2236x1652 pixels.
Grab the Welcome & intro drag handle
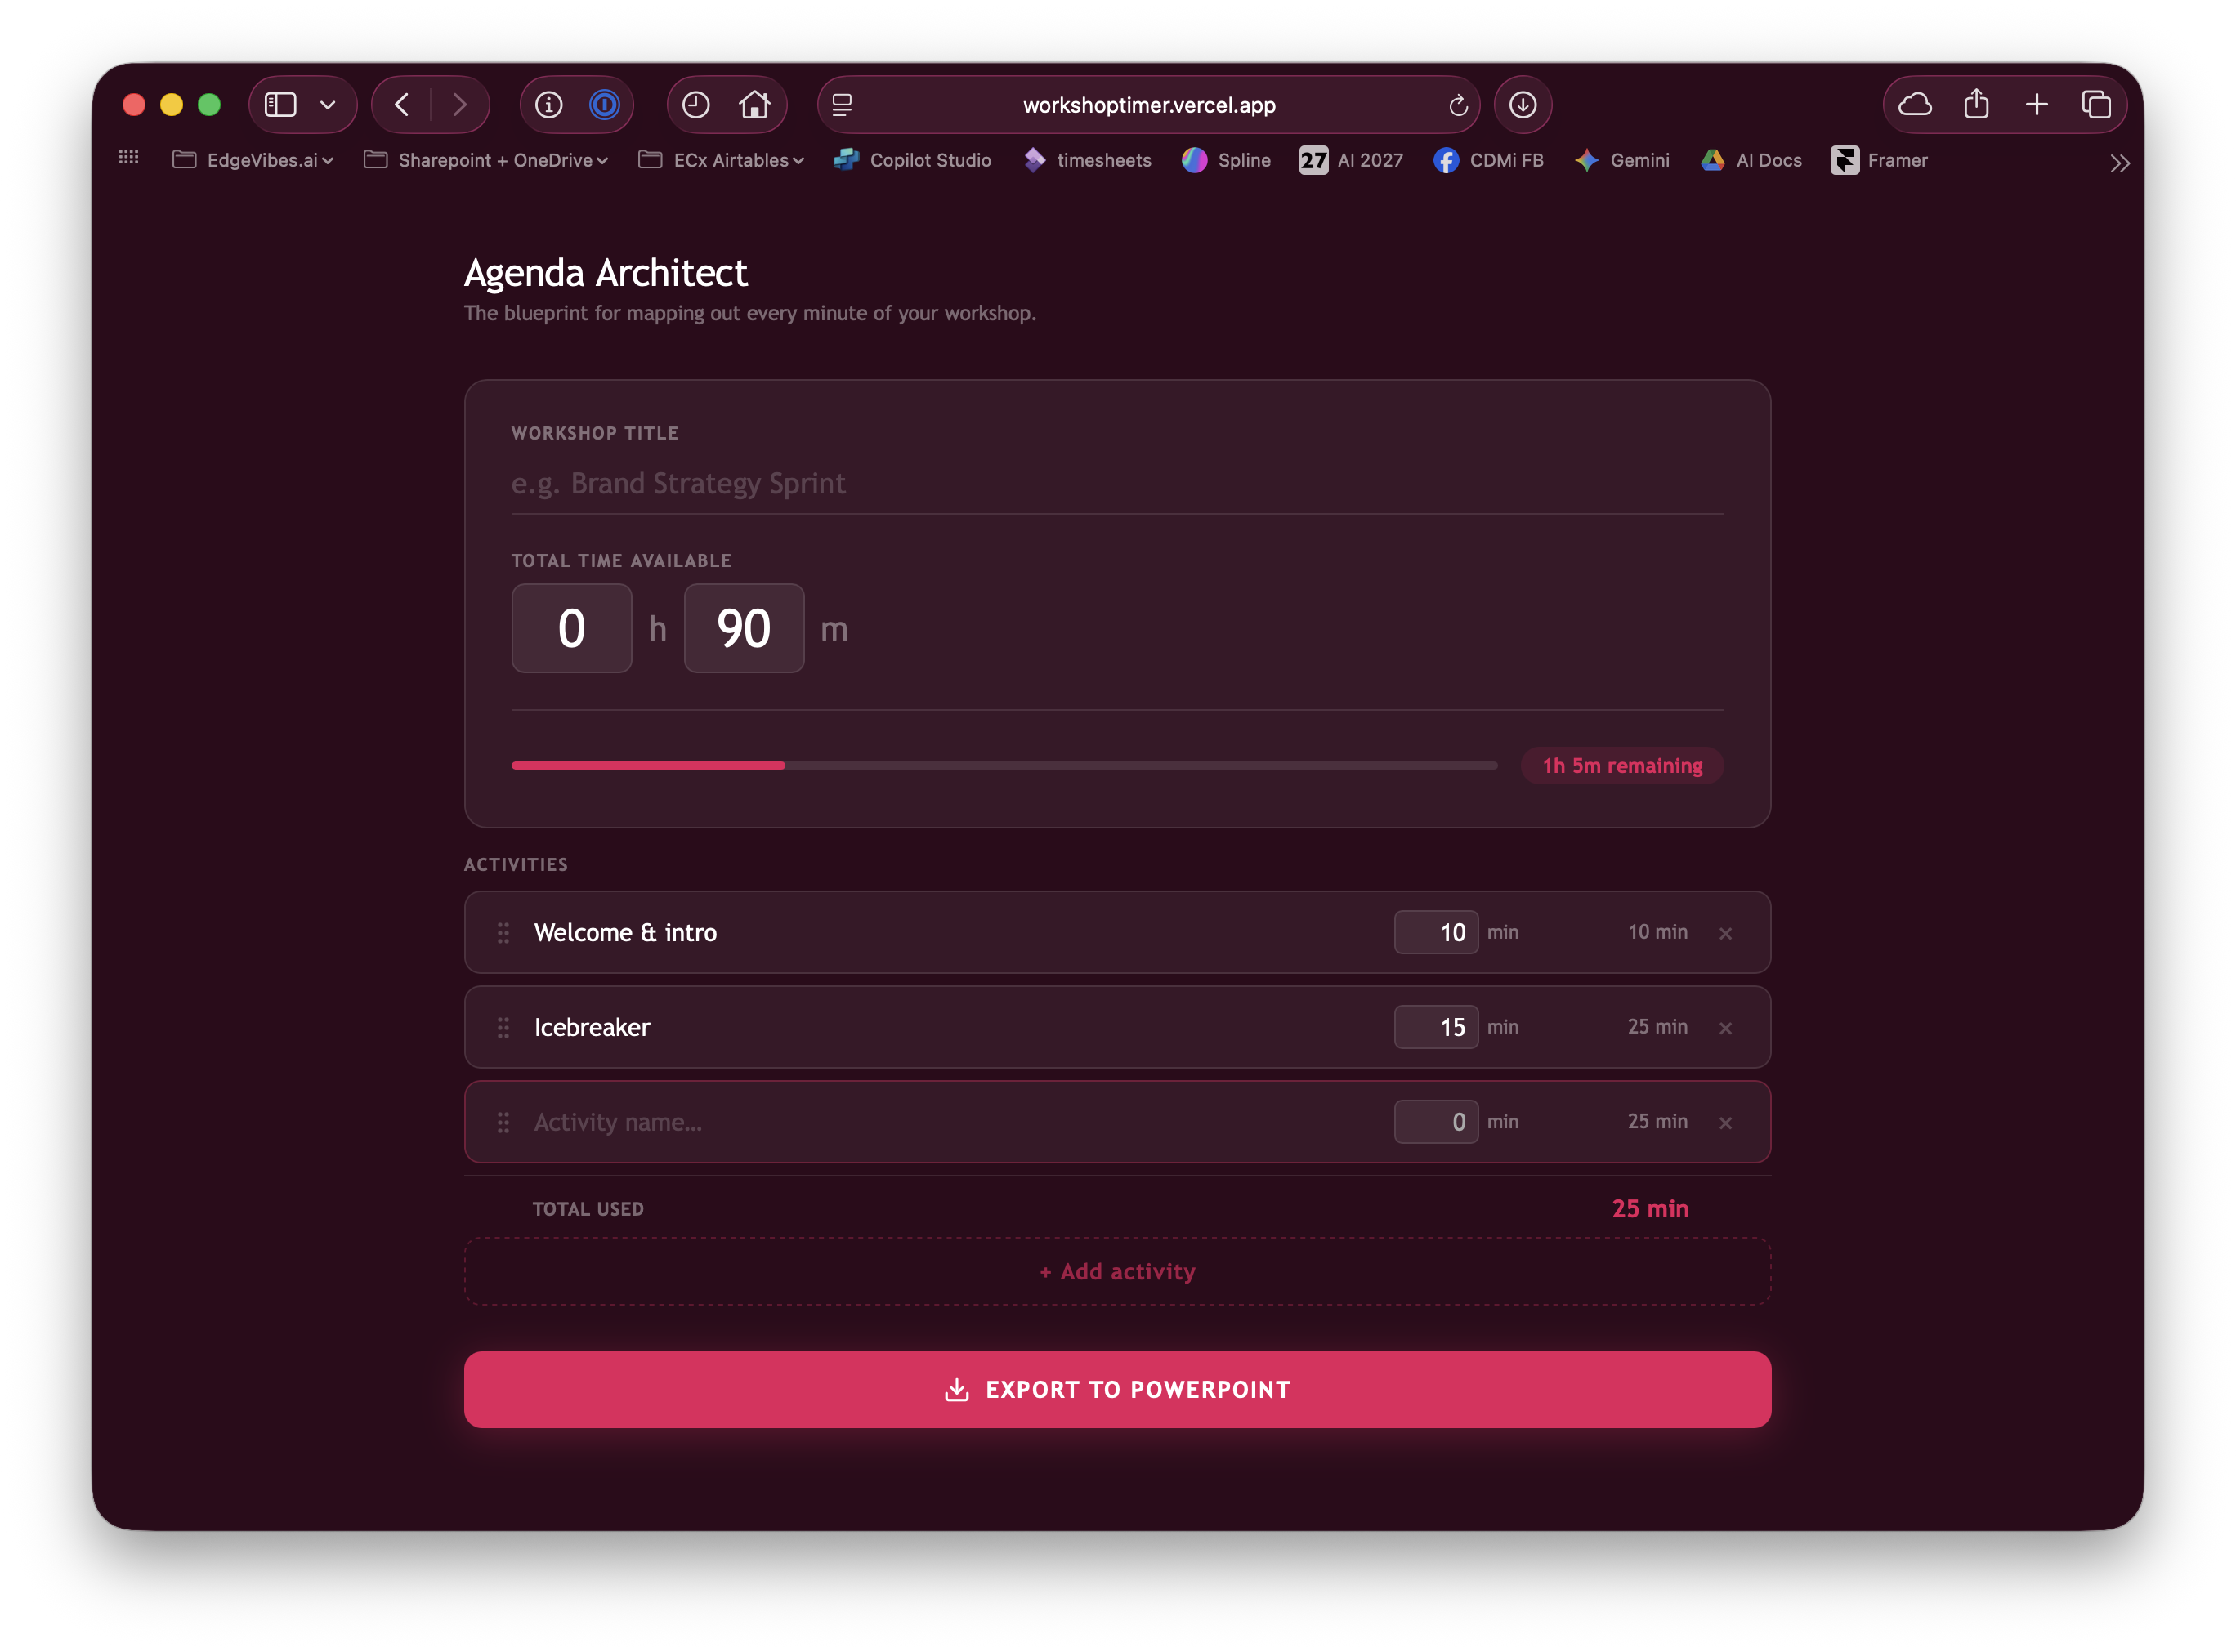click(x=503, y=932)
